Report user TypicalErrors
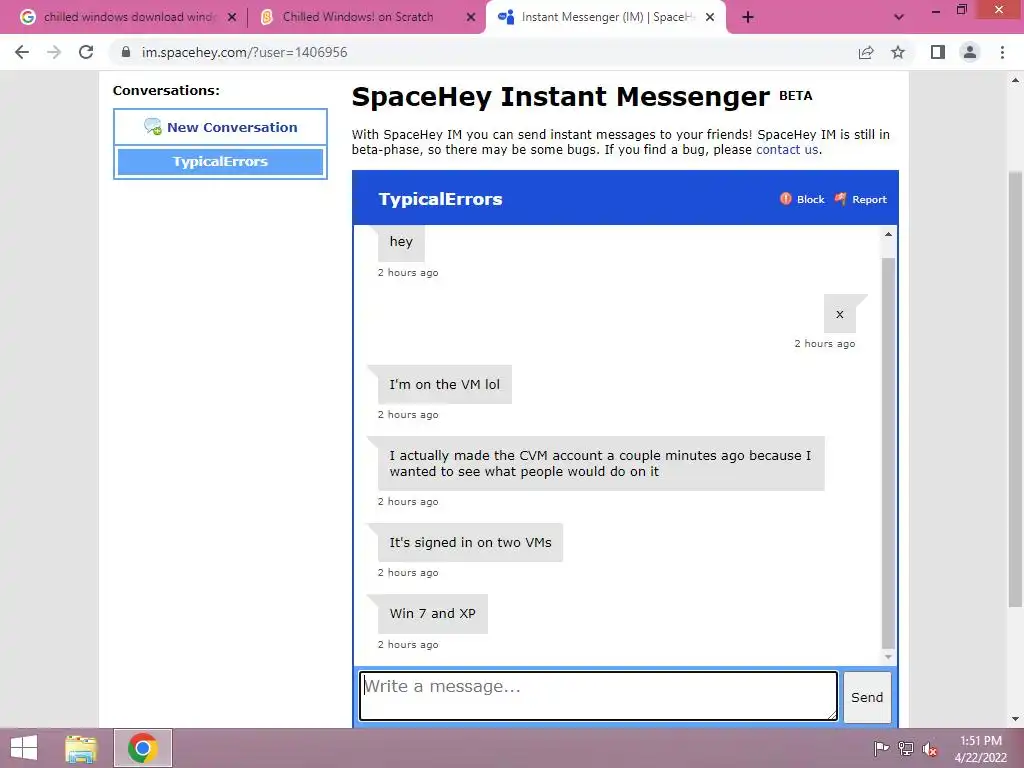 [x=860, y=199]
